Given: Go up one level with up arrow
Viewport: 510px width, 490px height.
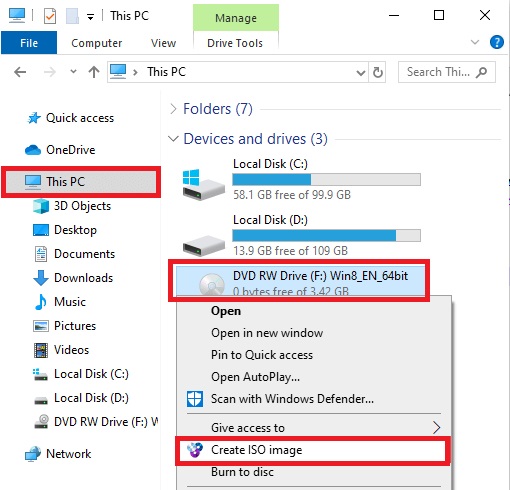Looking at the screenshot, I should click(94, 72).
